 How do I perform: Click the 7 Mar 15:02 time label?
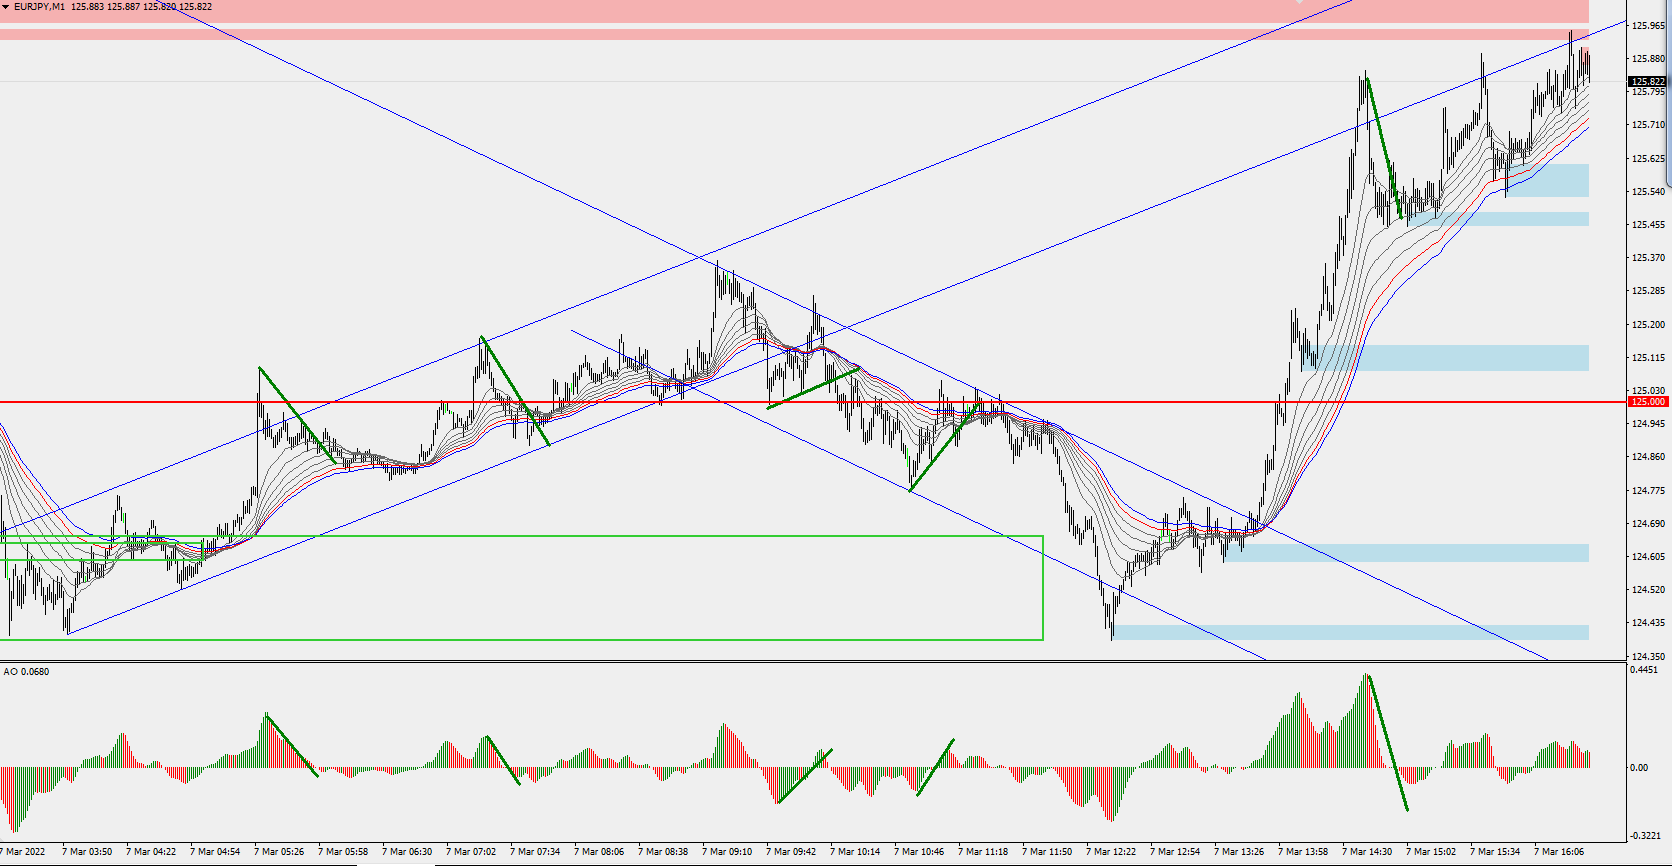coord(1431,852)
